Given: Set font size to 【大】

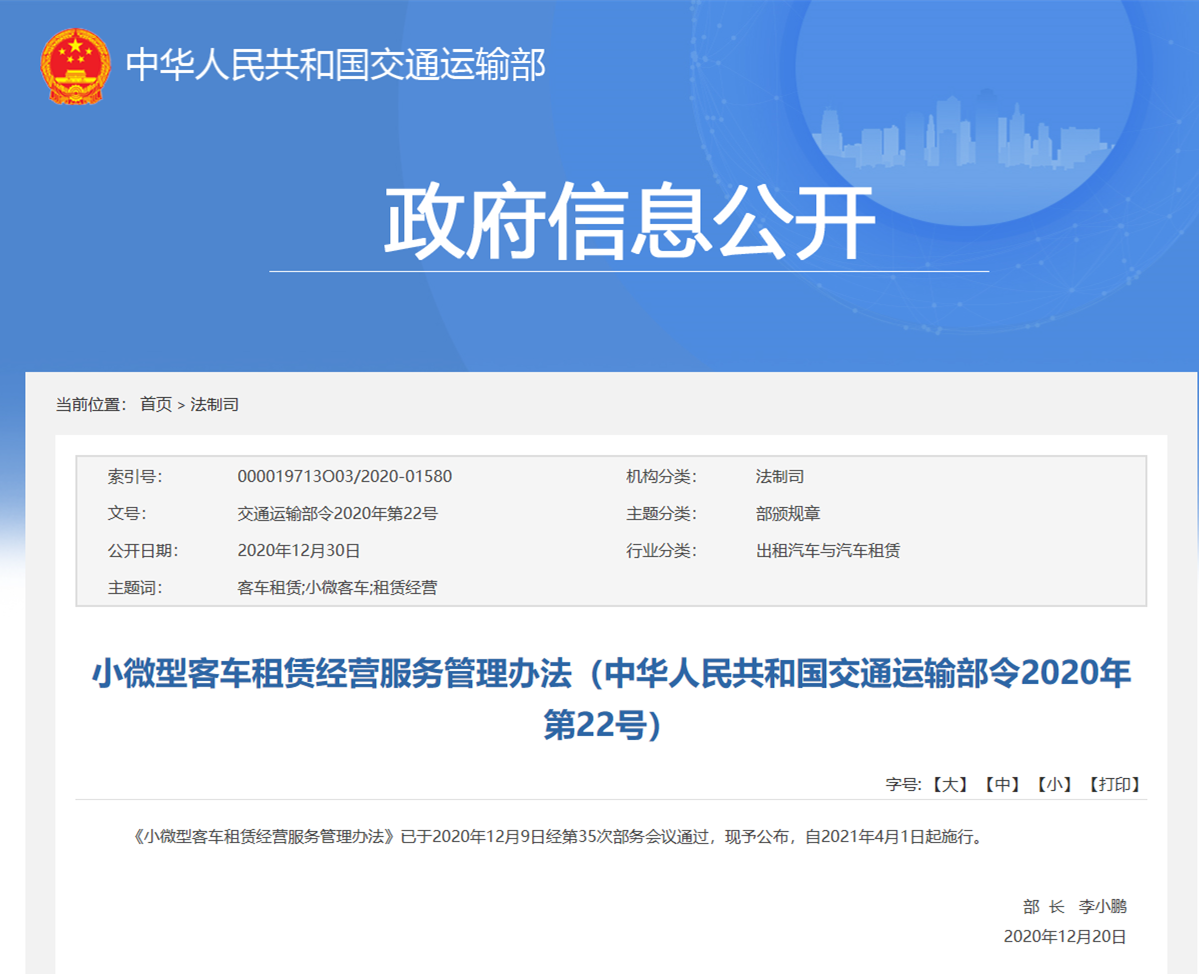Looking at the screenshot, I should 949,785.
